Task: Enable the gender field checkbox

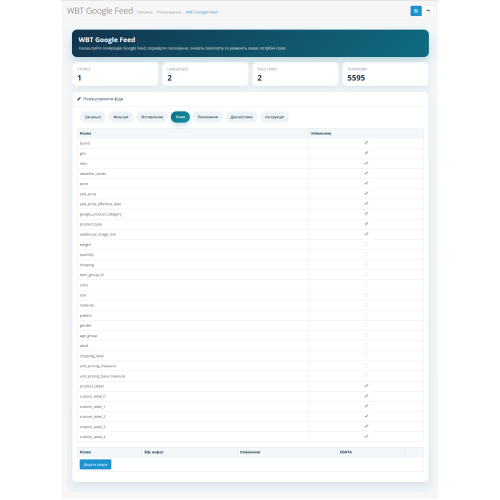Action: pyautogui.click(x=366, y=325)
